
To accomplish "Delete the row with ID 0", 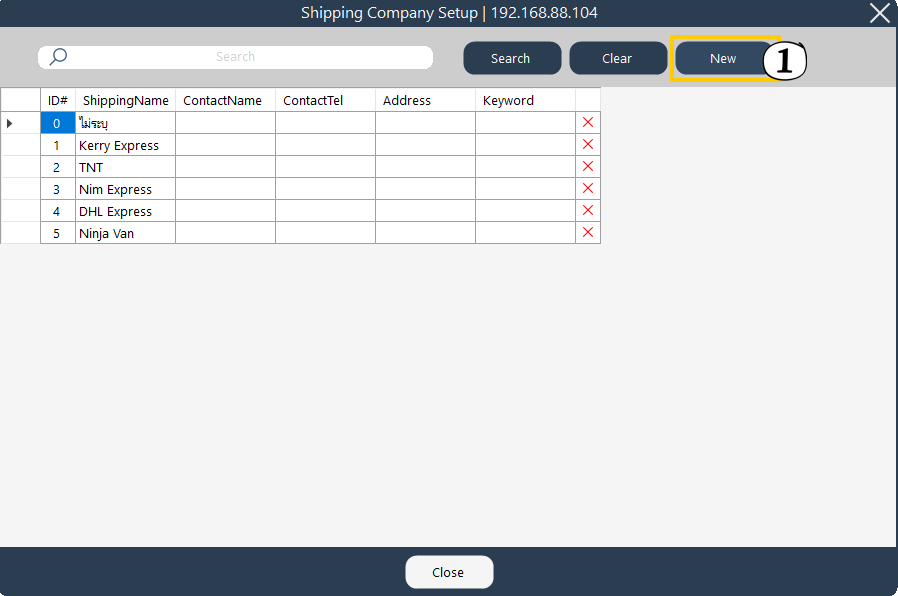I will click(588, 123).
